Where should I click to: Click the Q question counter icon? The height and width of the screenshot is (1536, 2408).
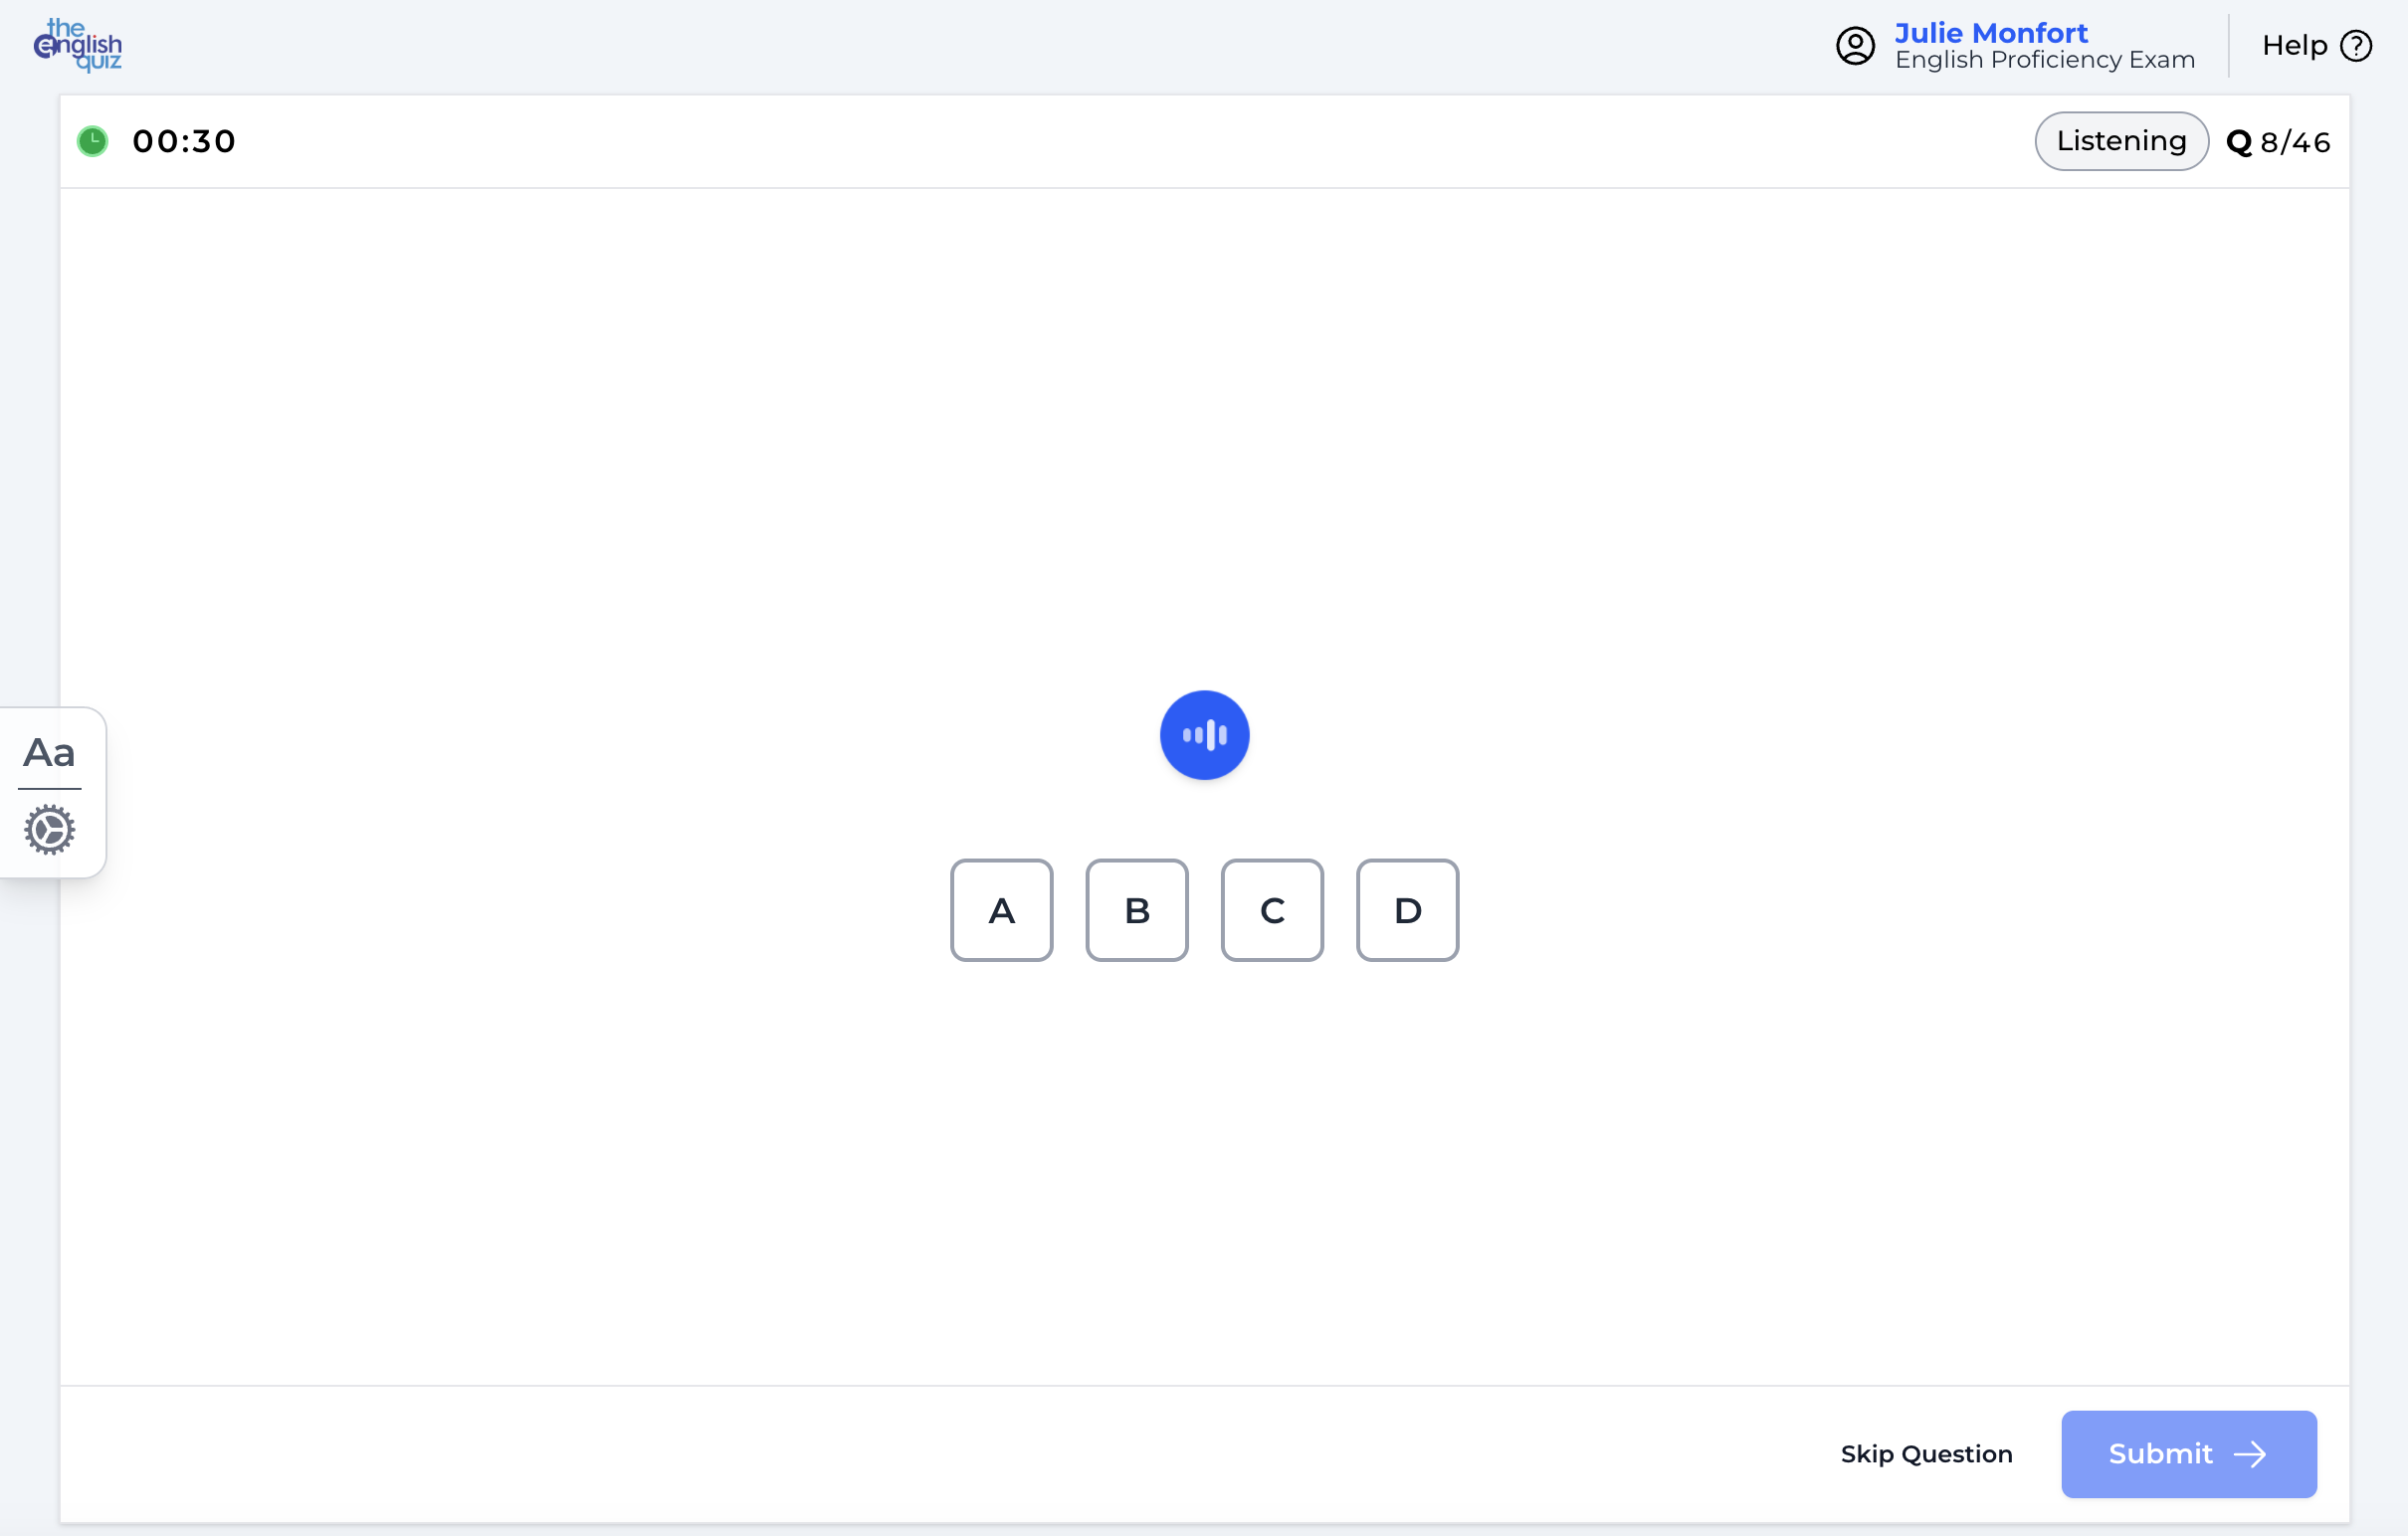[x=2240, y=141]
